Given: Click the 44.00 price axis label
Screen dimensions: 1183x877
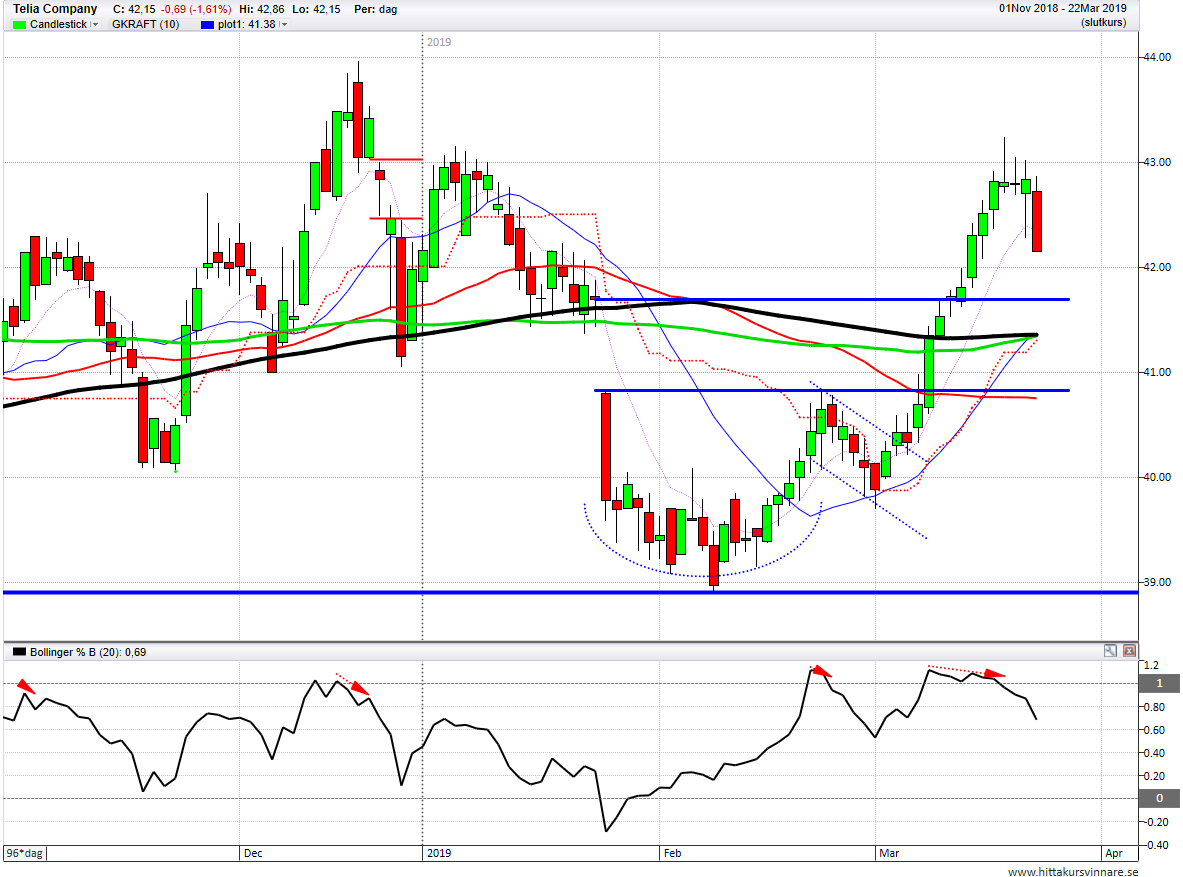Looking at the screenshot, I should (x=1157, y=57).
